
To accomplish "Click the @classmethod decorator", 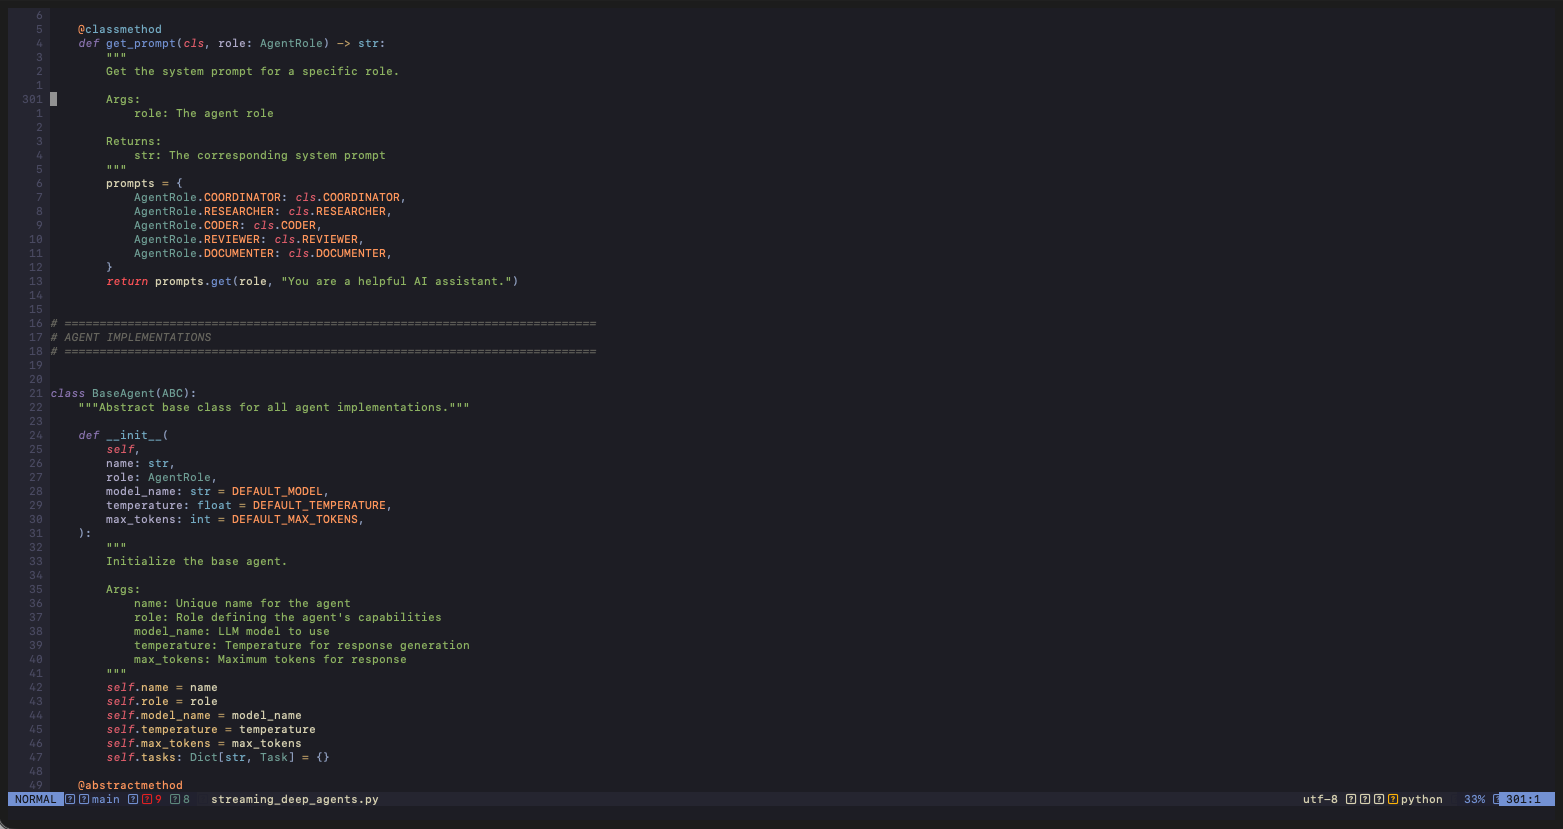I will click(x=119, y=29).
